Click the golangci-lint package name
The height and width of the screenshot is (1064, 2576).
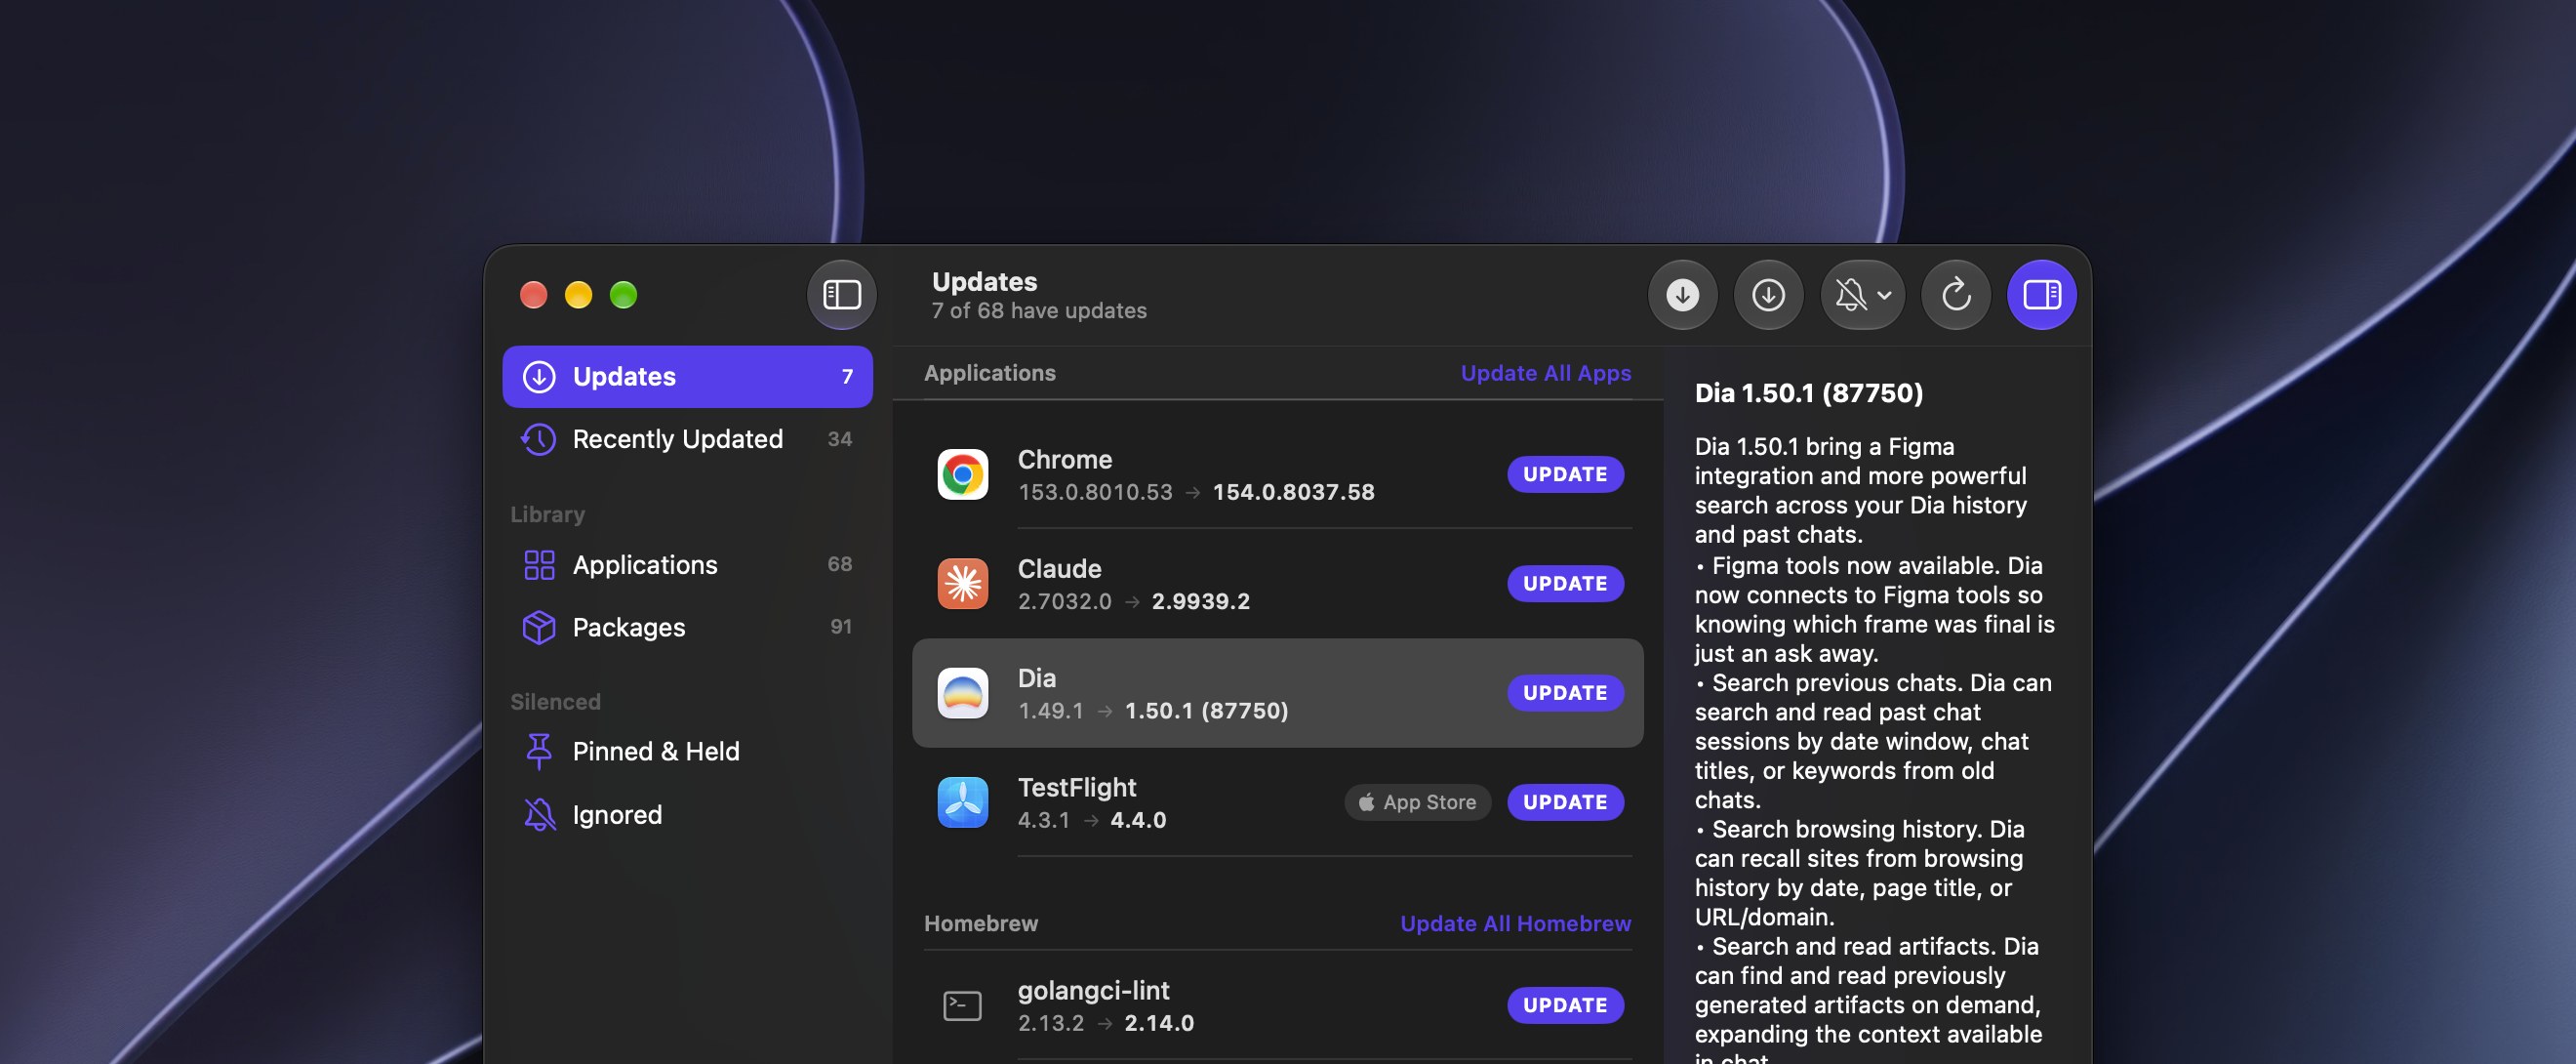1093,991
